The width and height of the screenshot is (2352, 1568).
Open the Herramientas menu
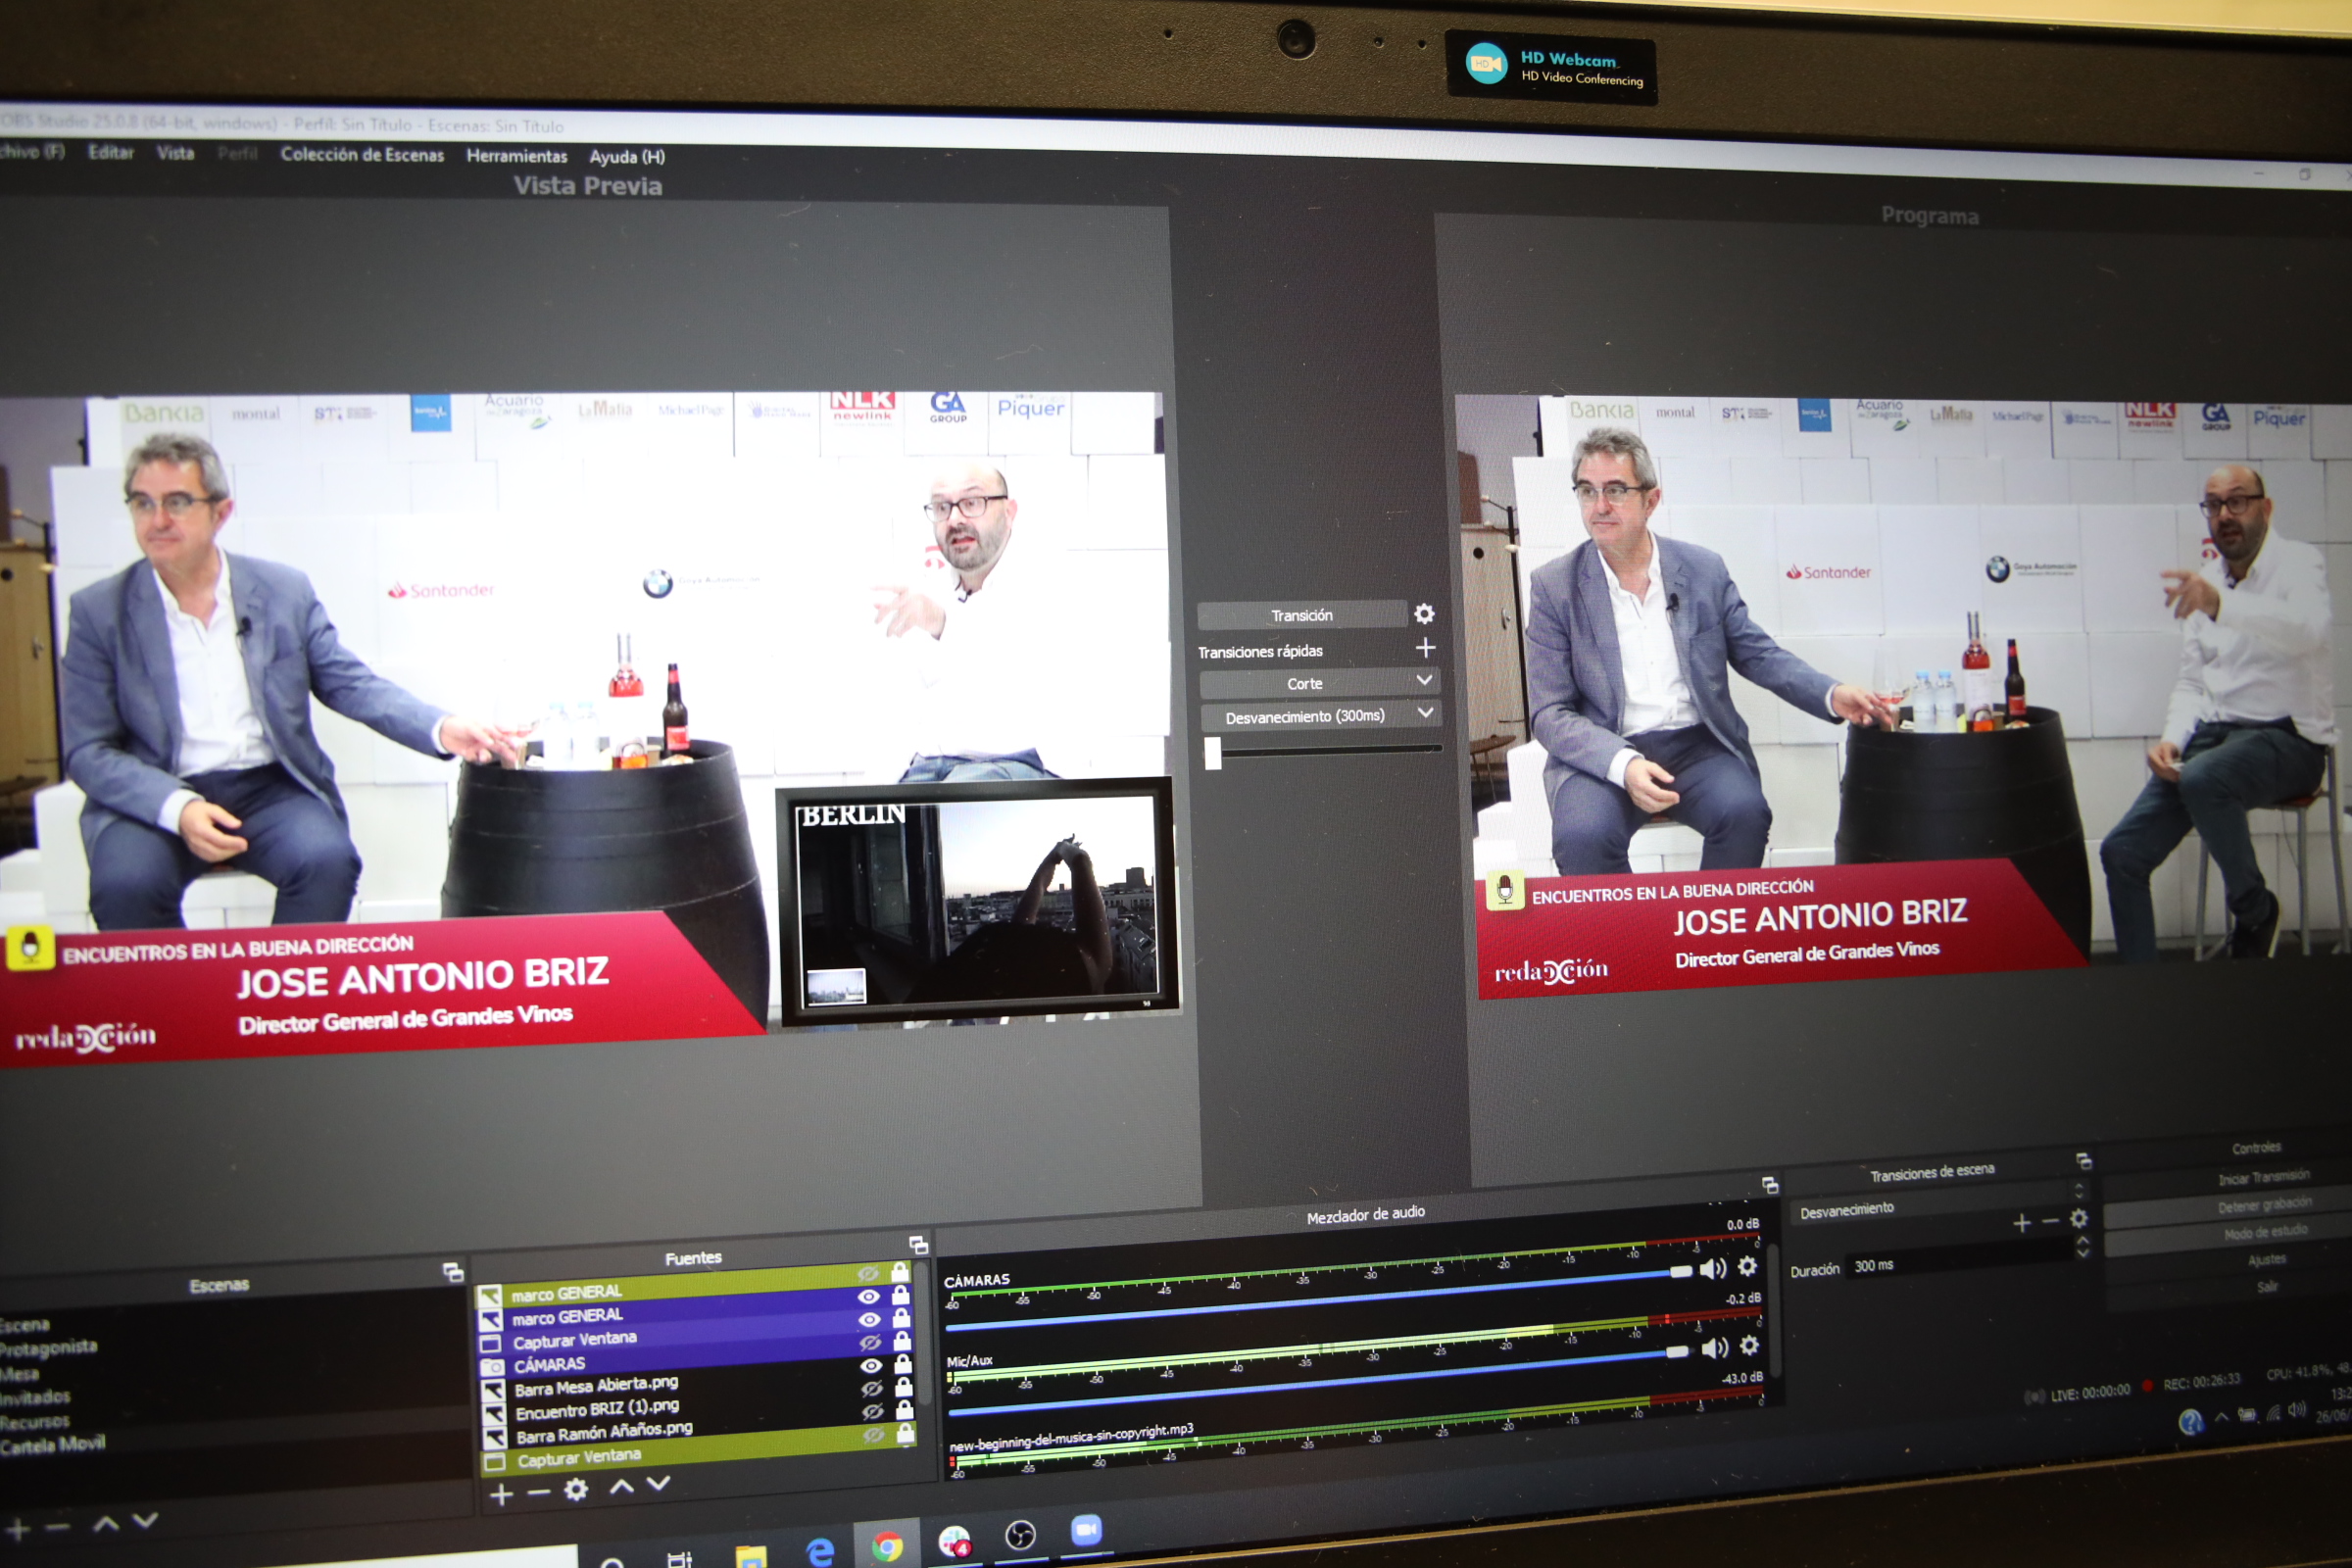click(x=516, y=156)
